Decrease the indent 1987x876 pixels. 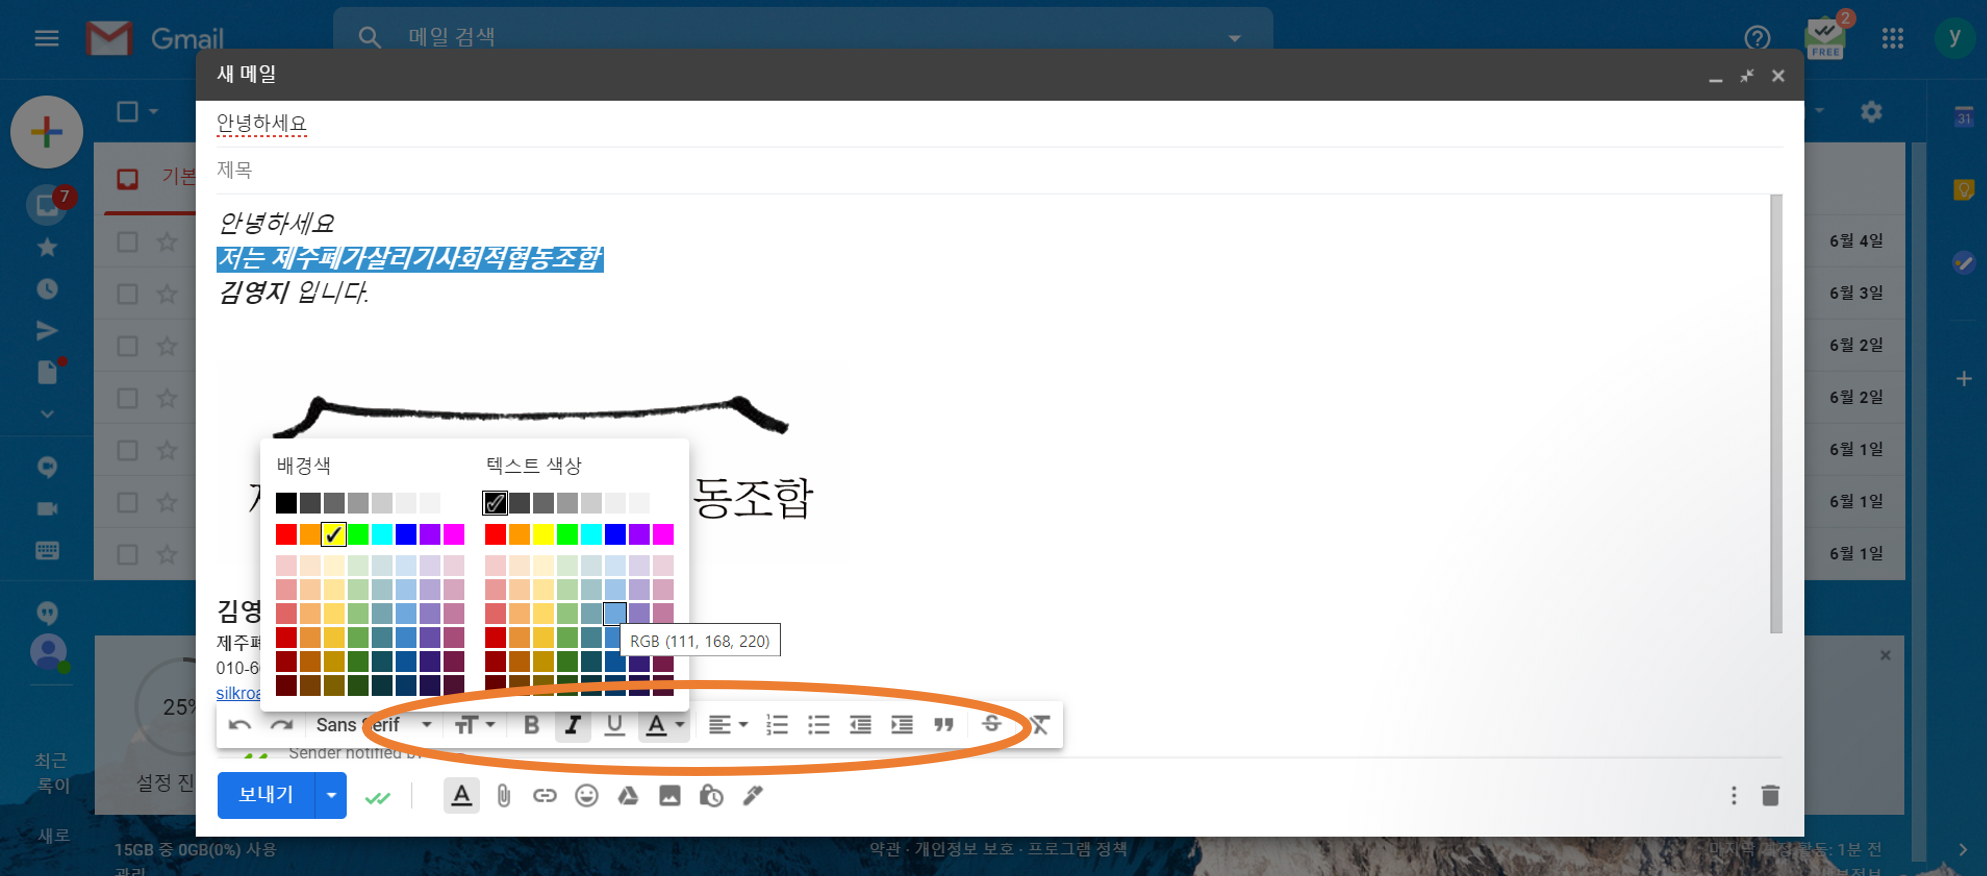(x=860, y=725)
